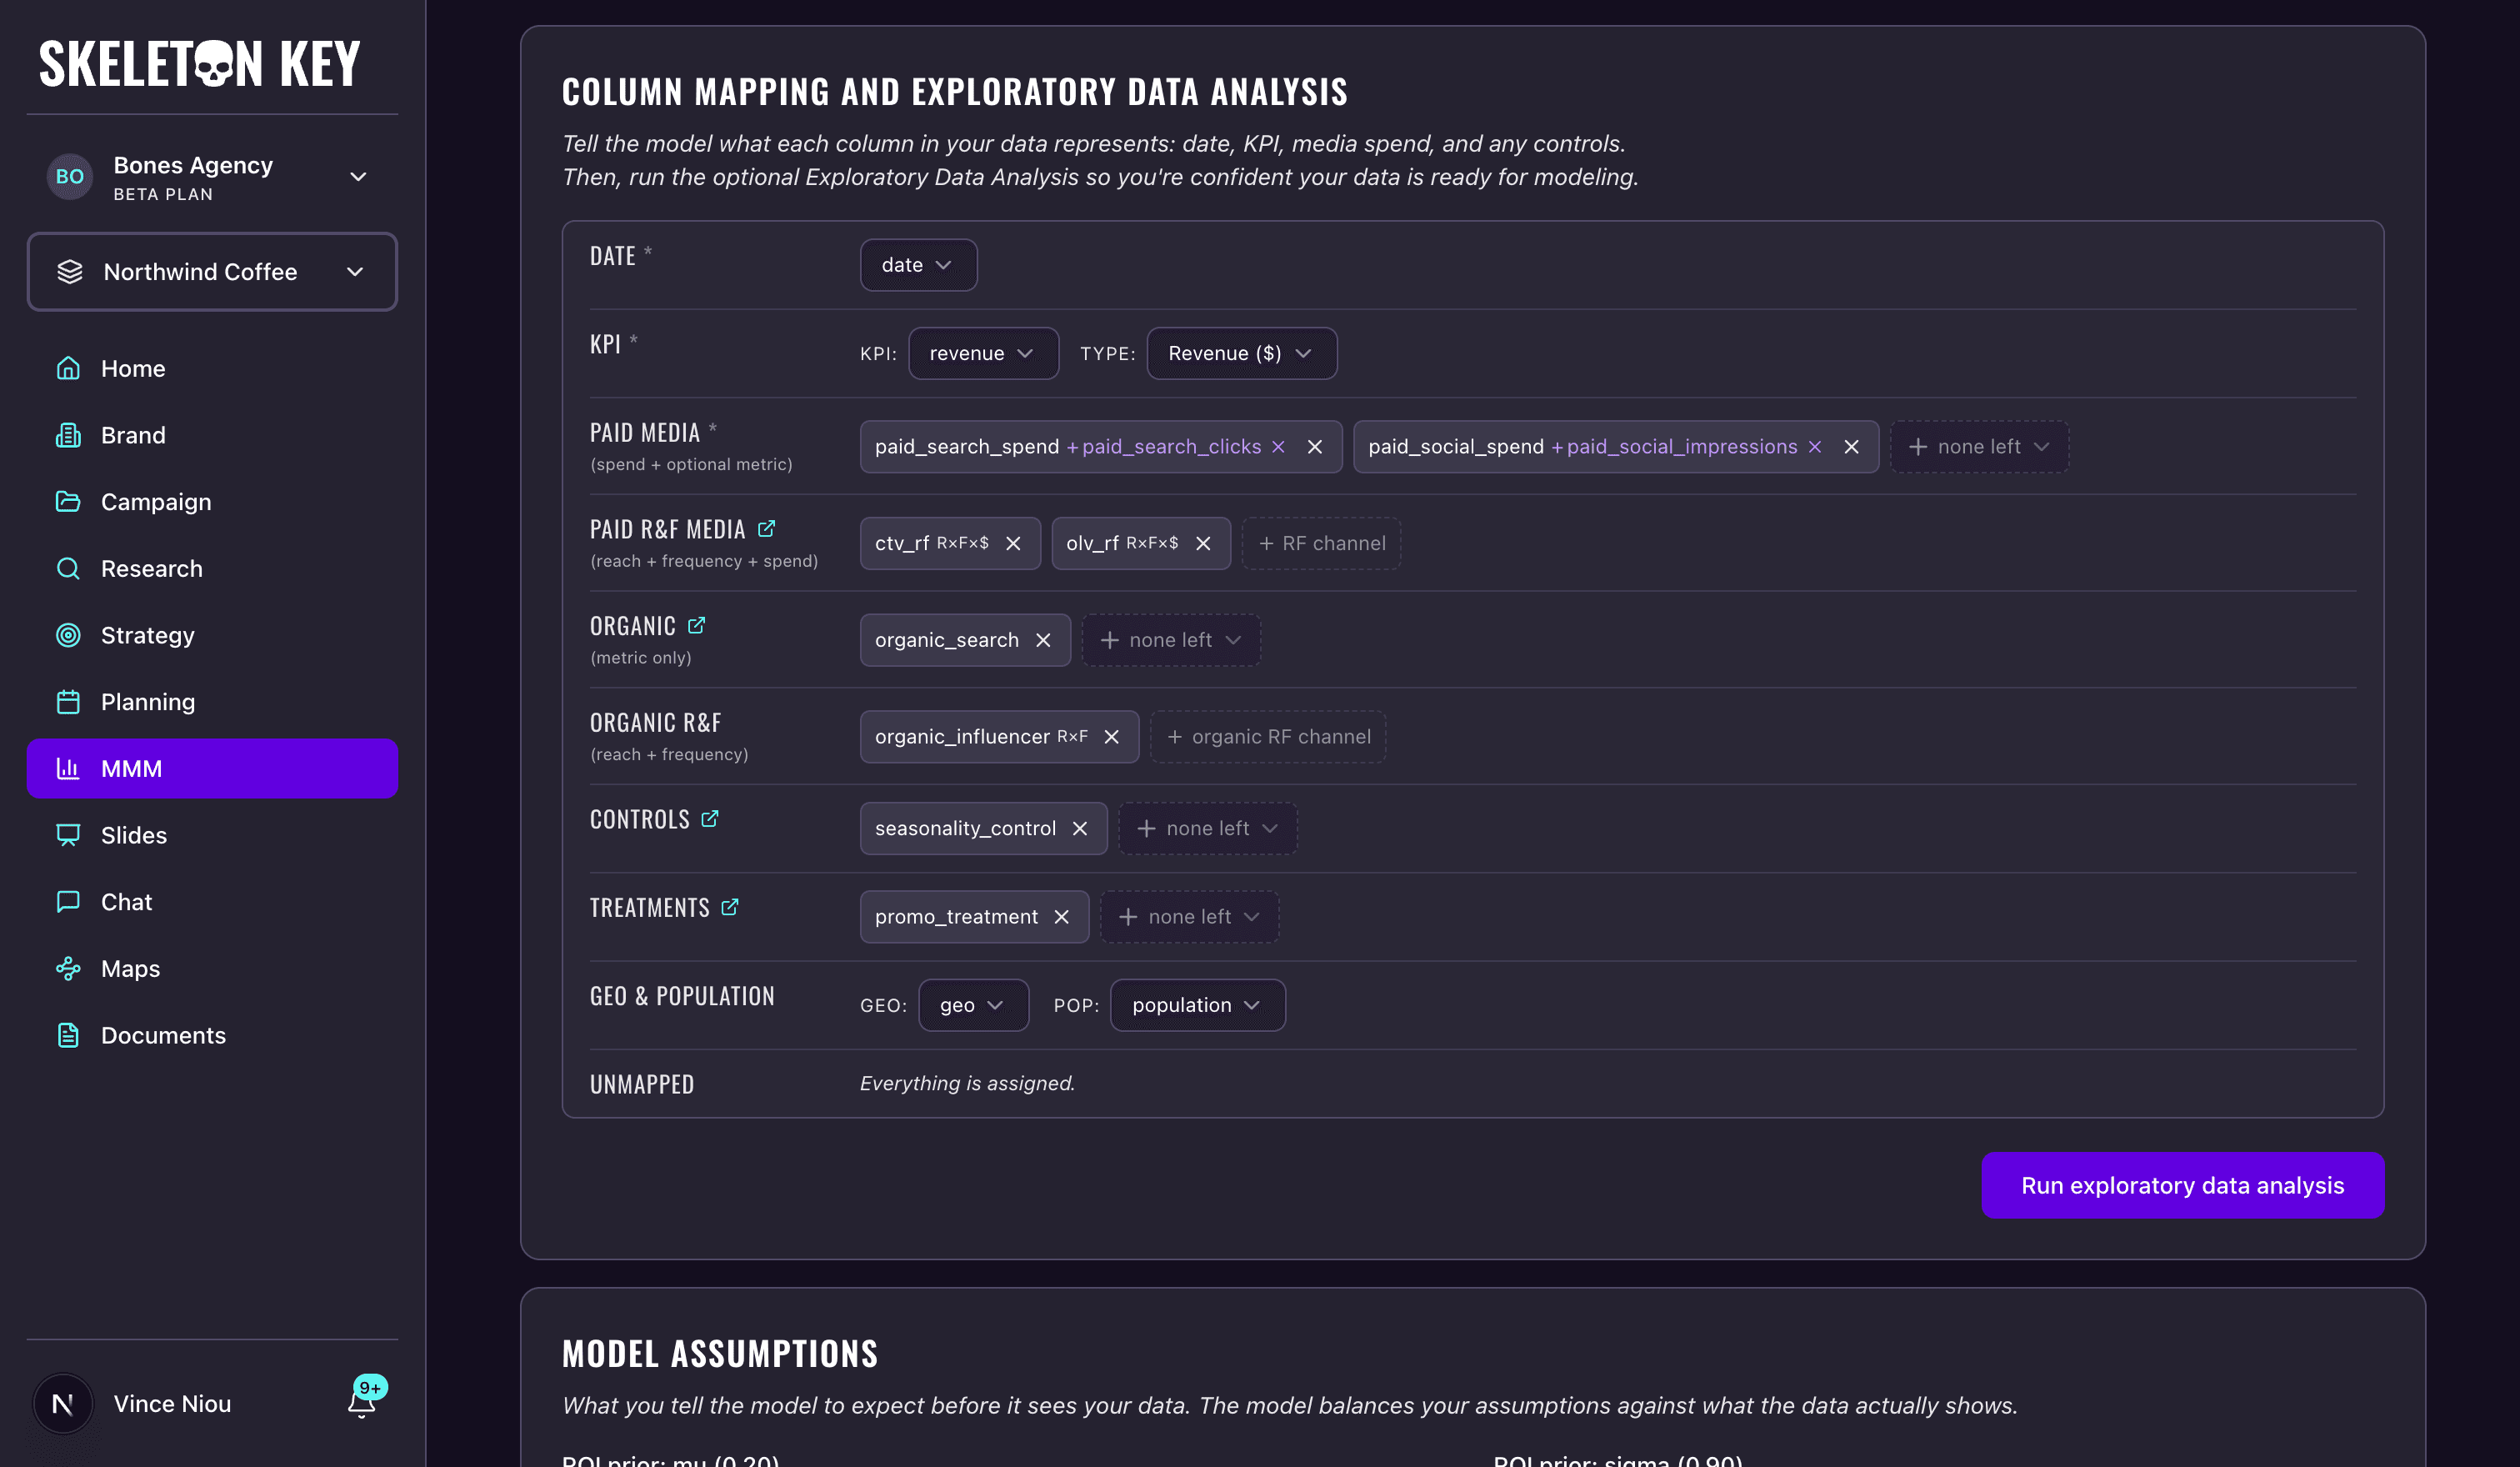
Task: Remove the ctv_rf channel chip
Action: pos(1013,543)
